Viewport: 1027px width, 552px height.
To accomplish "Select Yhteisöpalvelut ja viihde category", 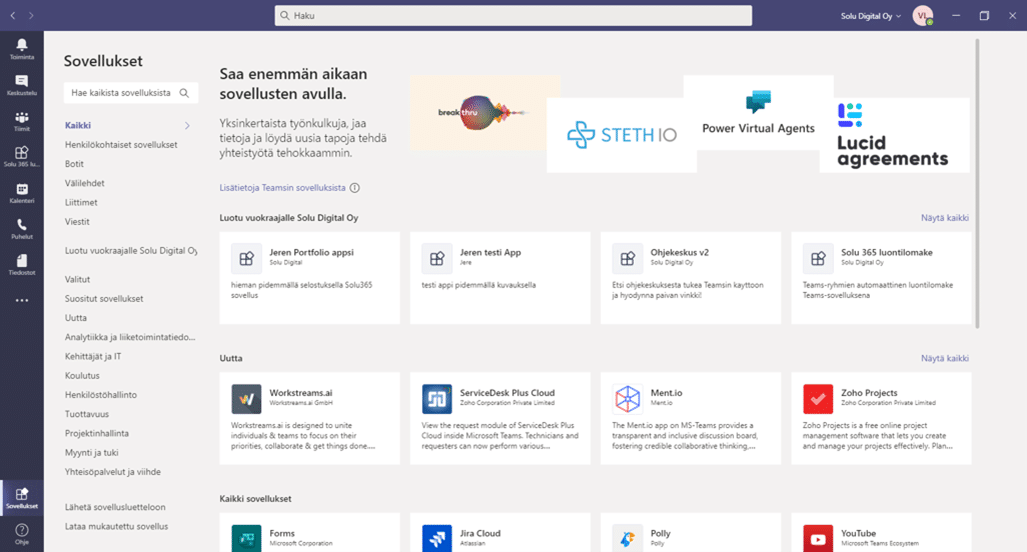I will 113,471.
